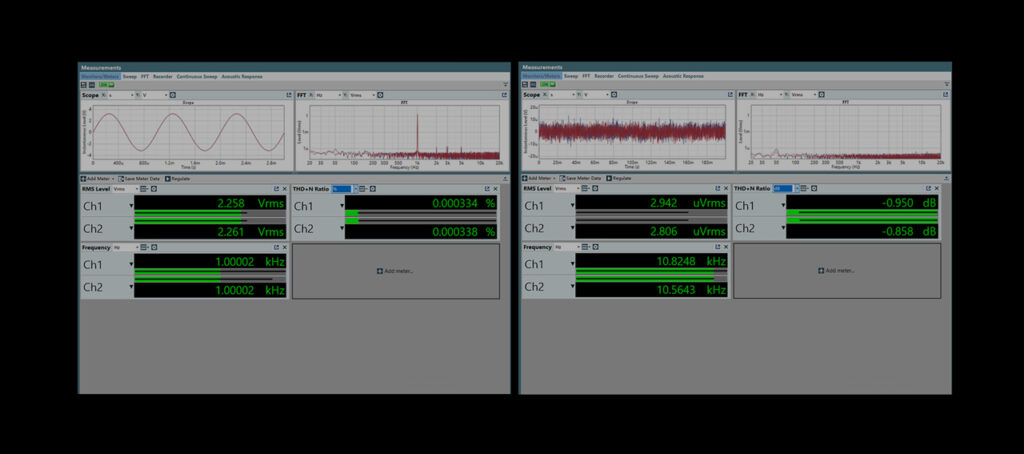Select Monitors/Meters tab in sine-wave window

101,76
